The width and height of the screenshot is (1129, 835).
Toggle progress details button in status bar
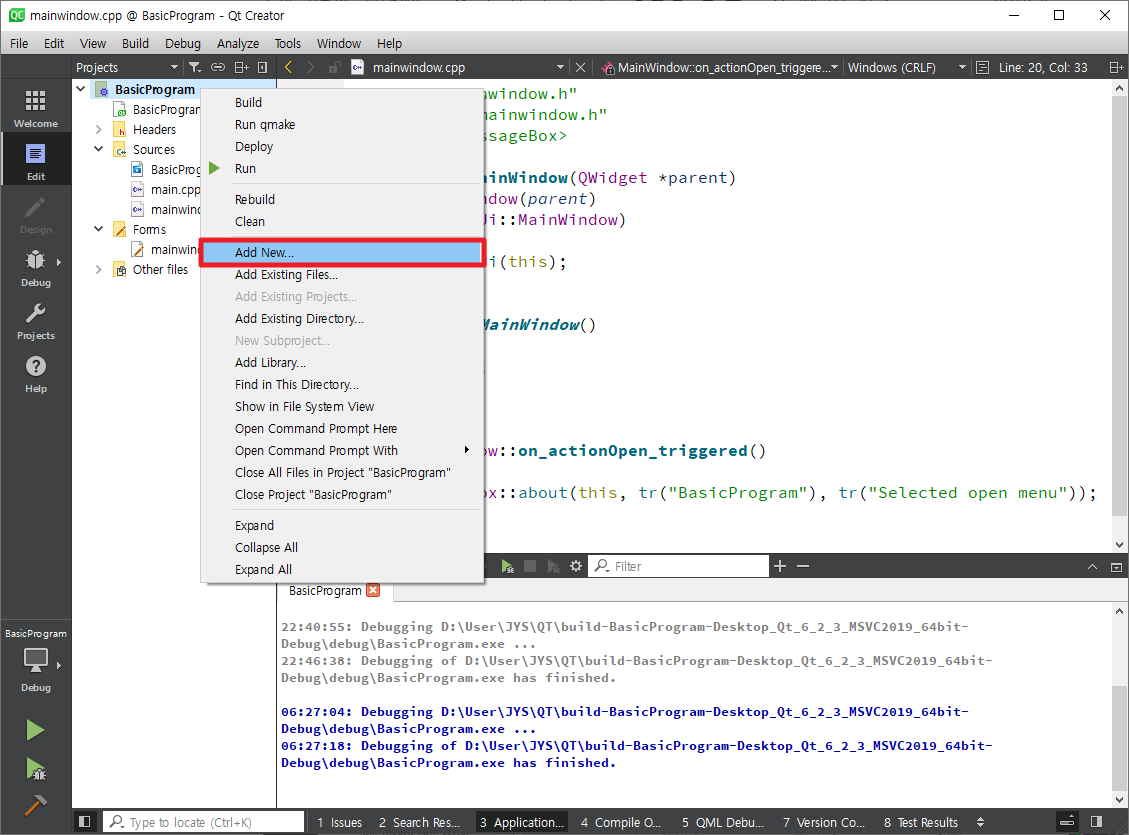[1067, 821]
